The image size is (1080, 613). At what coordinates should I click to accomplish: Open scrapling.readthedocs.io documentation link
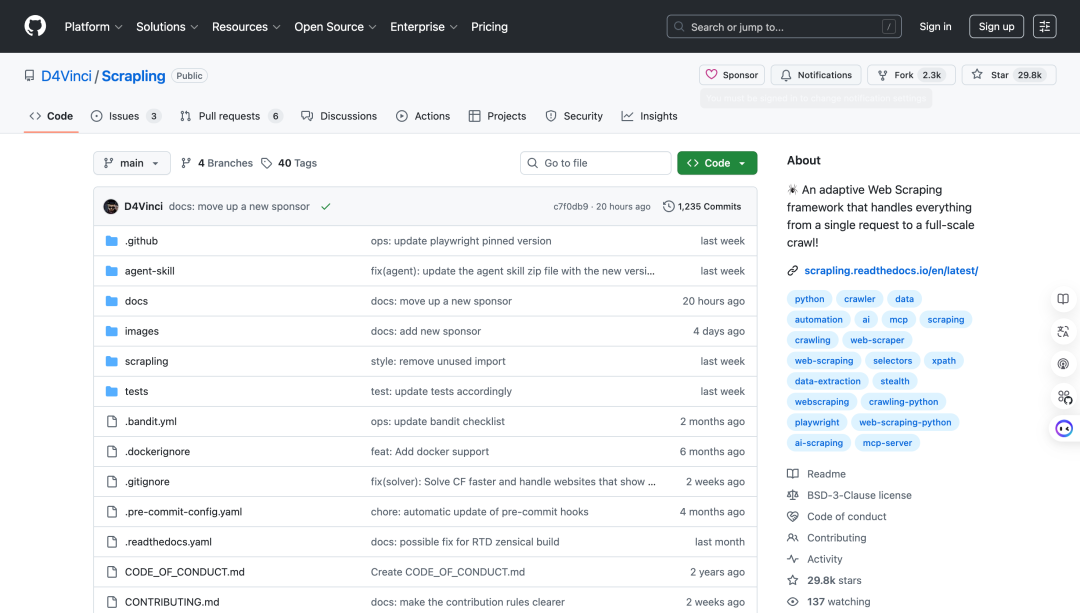click(891, 271)
